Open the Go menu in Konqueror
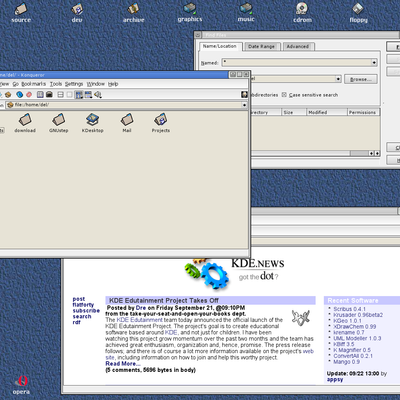Viewport: 400px width, 400px height. point(16,84)
